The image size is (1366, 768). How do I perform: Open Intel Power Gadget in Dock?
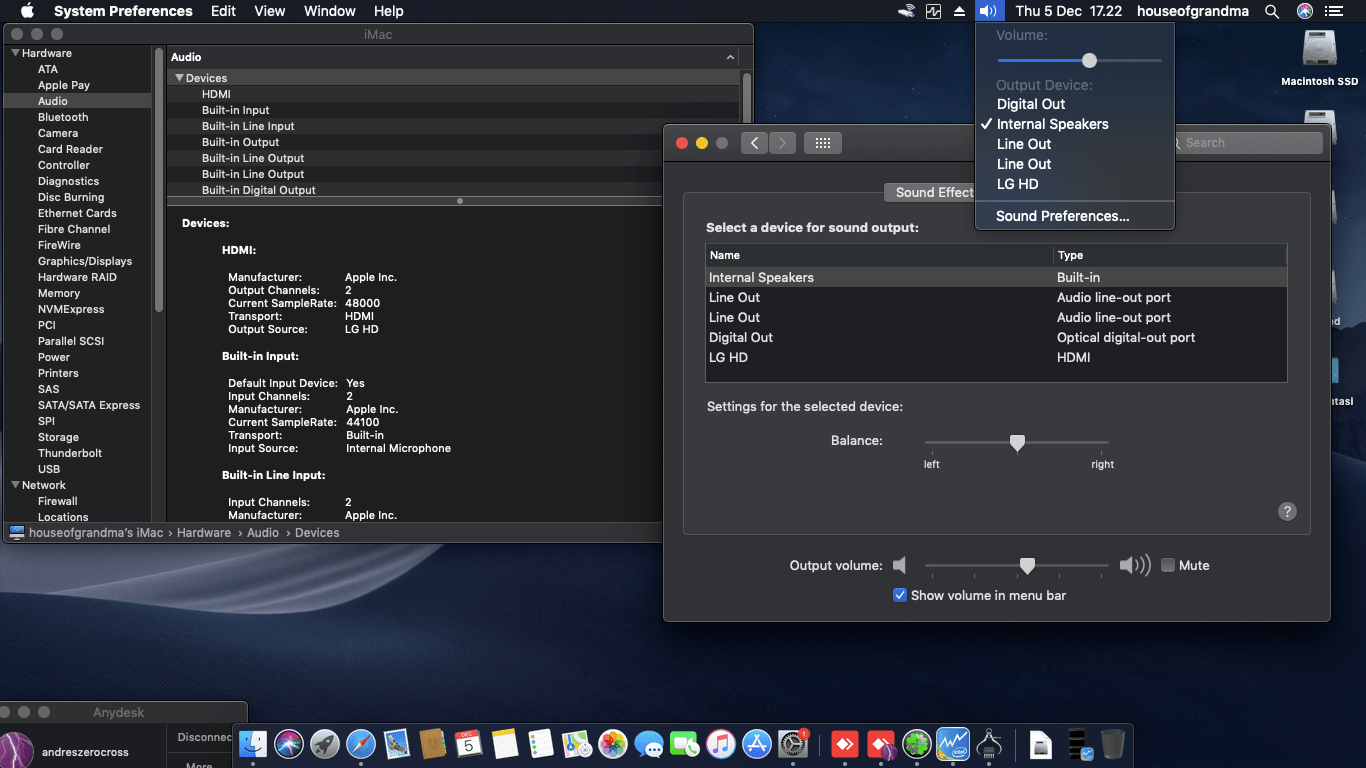click(x=953, y=743)
